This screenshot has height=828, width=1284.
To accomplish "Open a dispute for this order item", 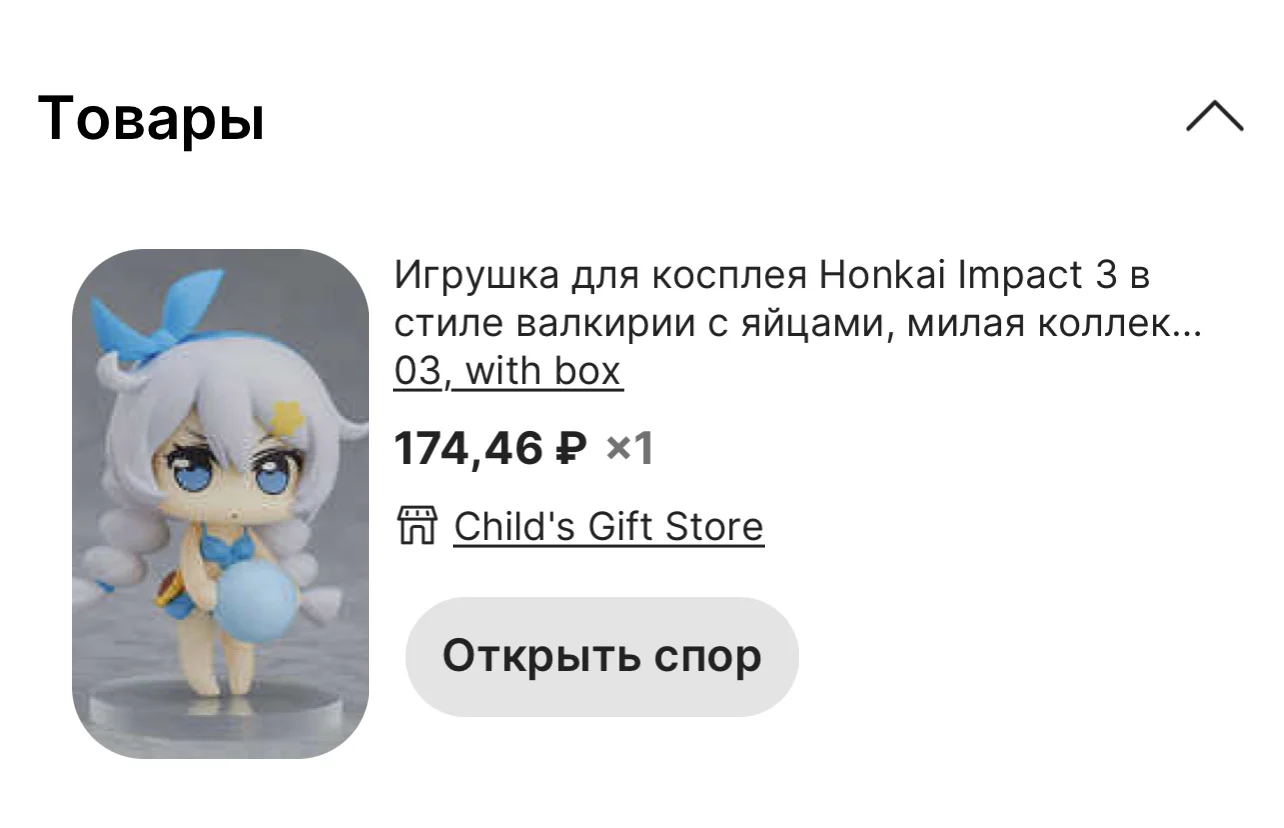I will [x=601, y=656].
